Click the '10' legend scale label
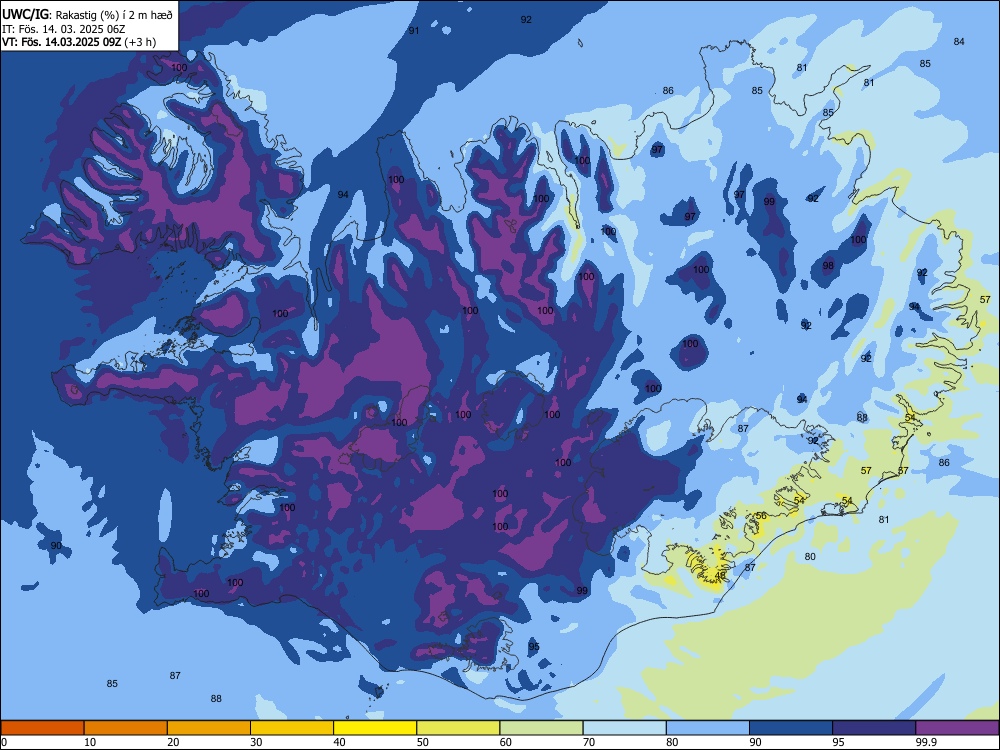Viewport: 1000px width, 750px height. 91,742
